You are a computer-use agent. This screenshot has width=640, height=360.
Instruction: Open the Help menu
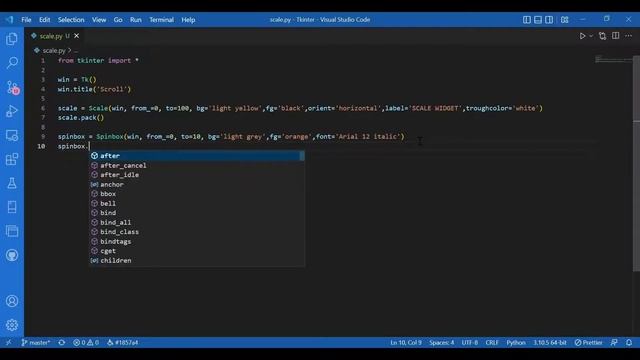188,20
